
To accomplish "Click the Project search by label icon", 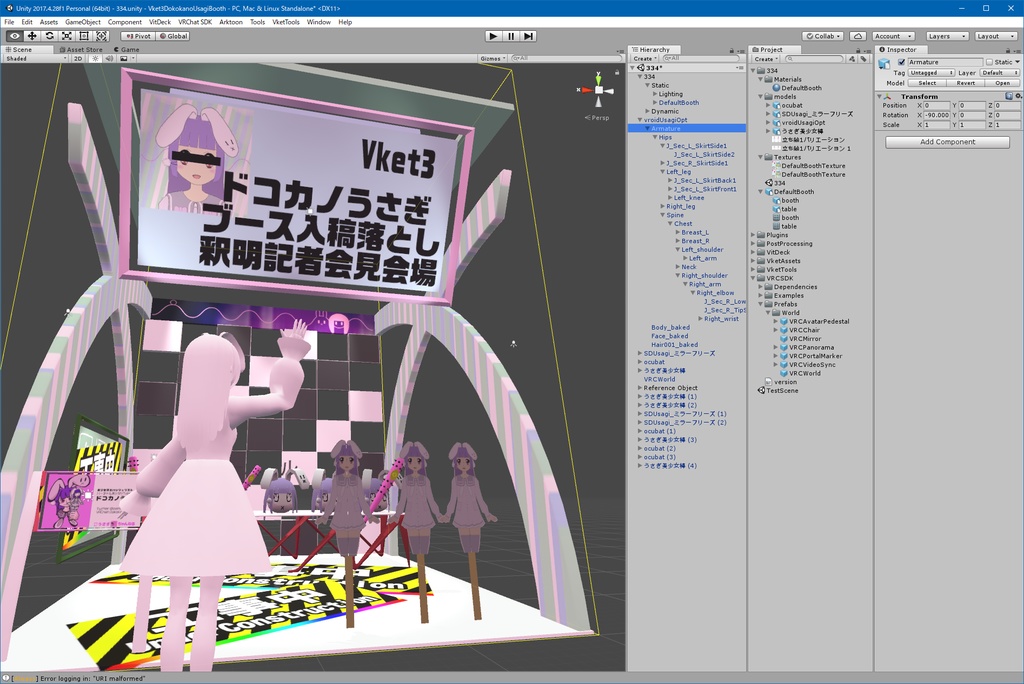I will tap(863, 59).
